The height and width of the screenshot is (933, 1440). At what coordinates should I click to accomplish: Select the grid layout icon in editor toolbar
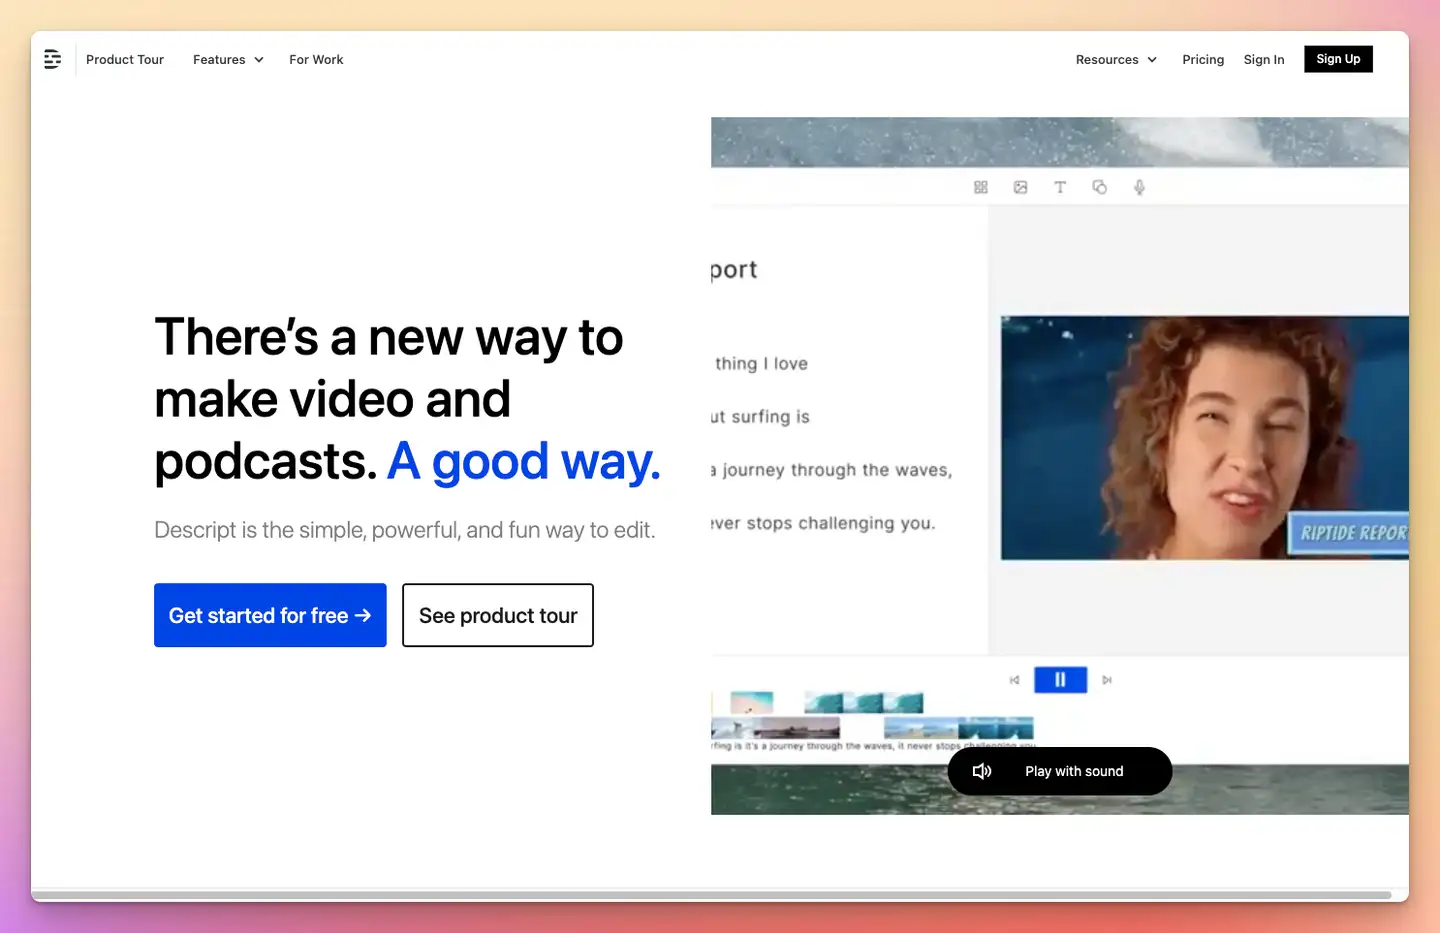point(981,187)
